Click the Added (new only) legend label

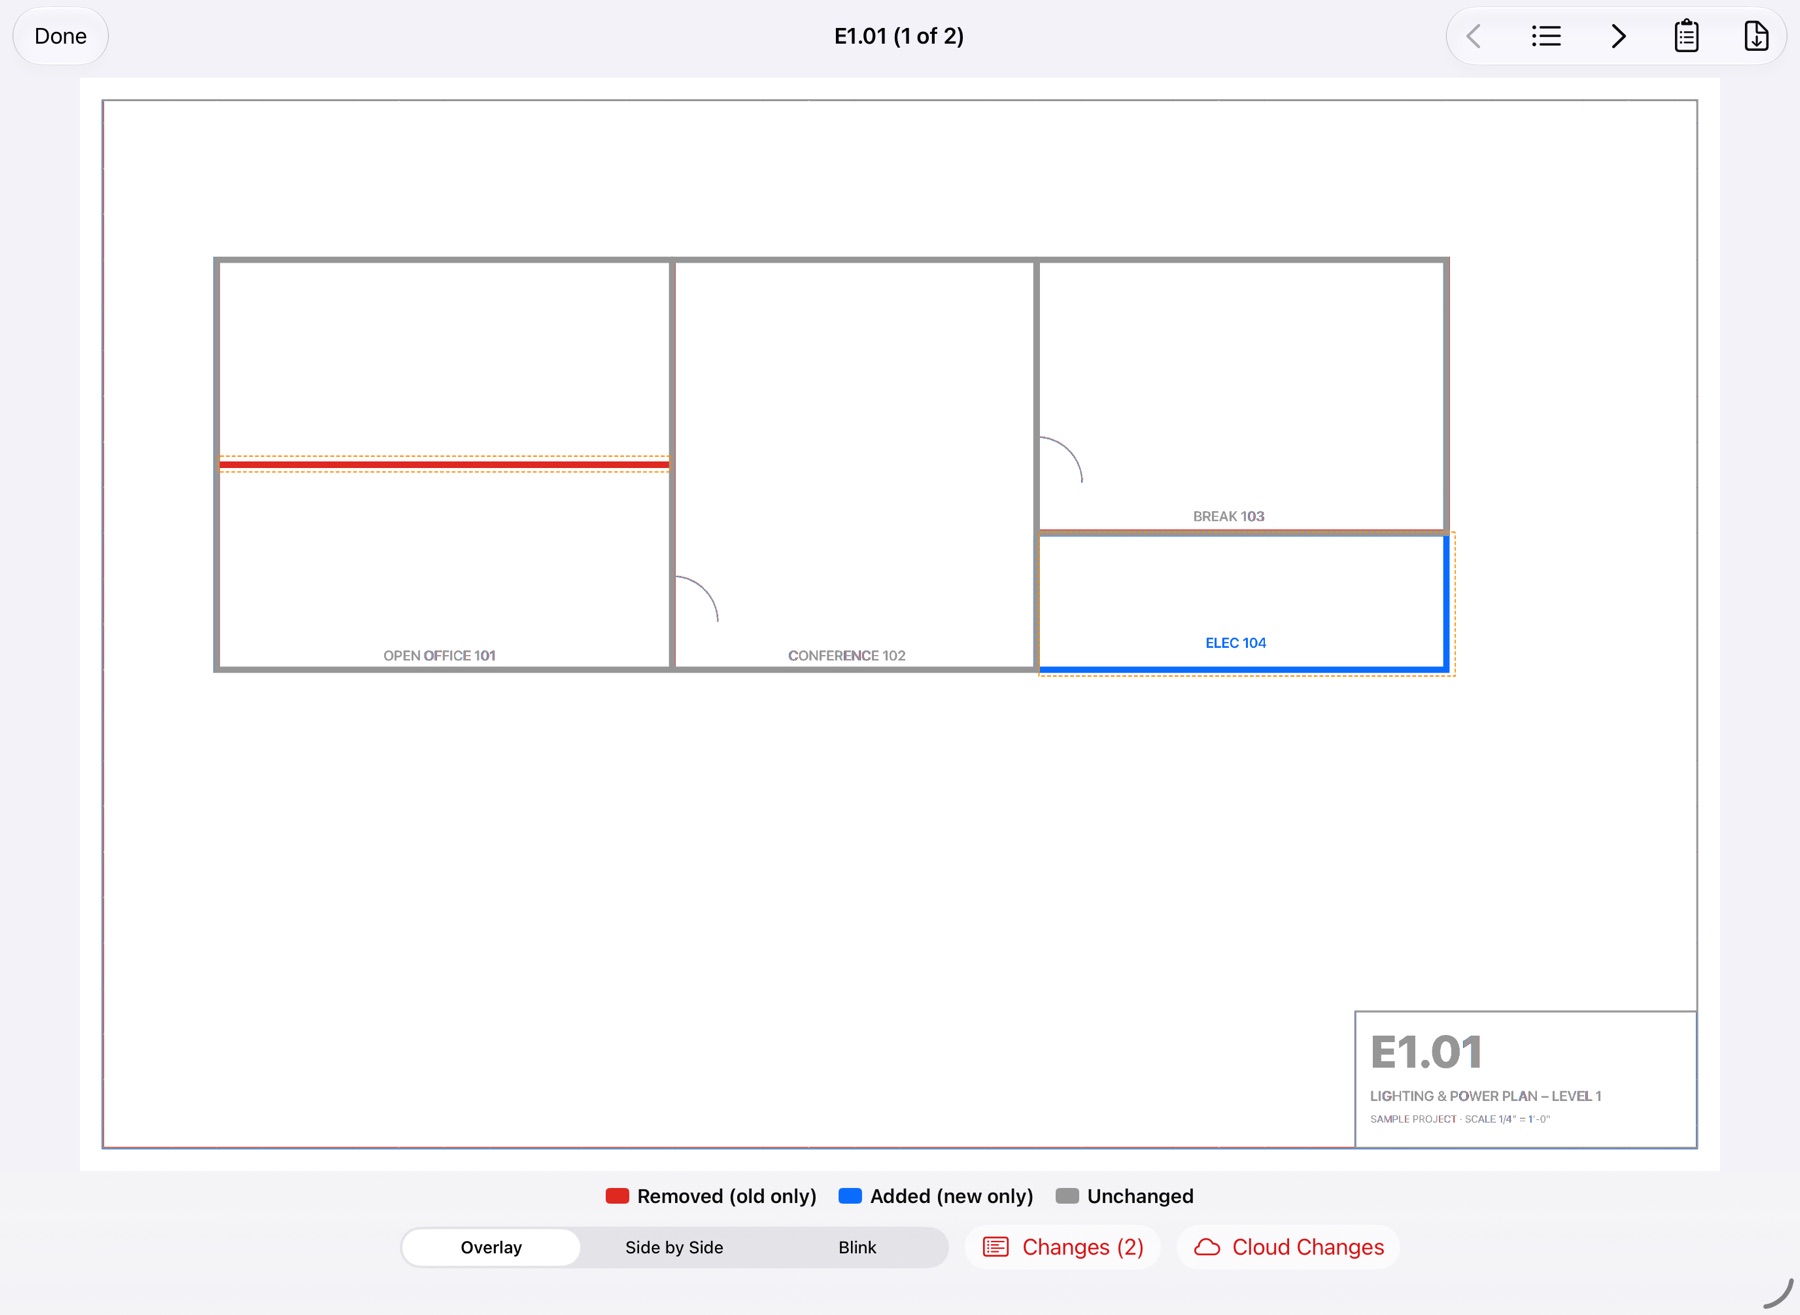[951, 1196]
